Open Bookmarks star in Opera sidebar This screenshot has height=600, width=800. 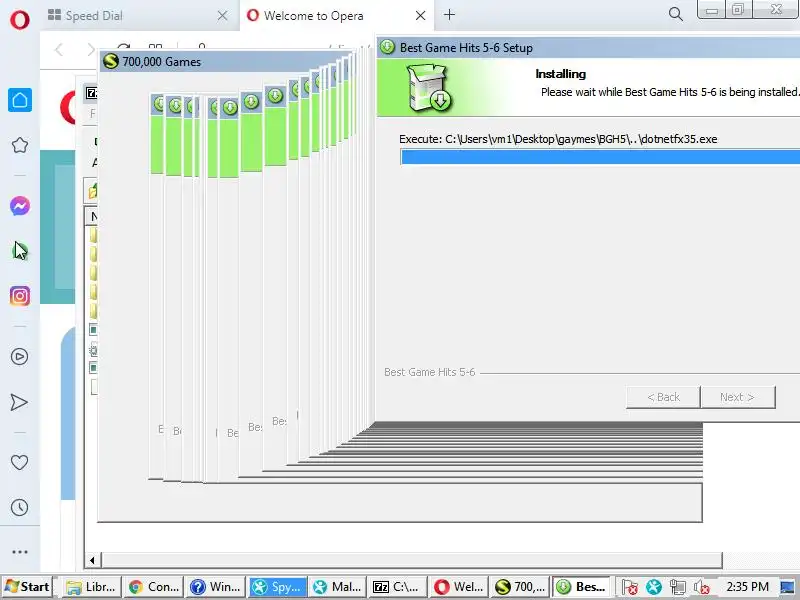20,145
